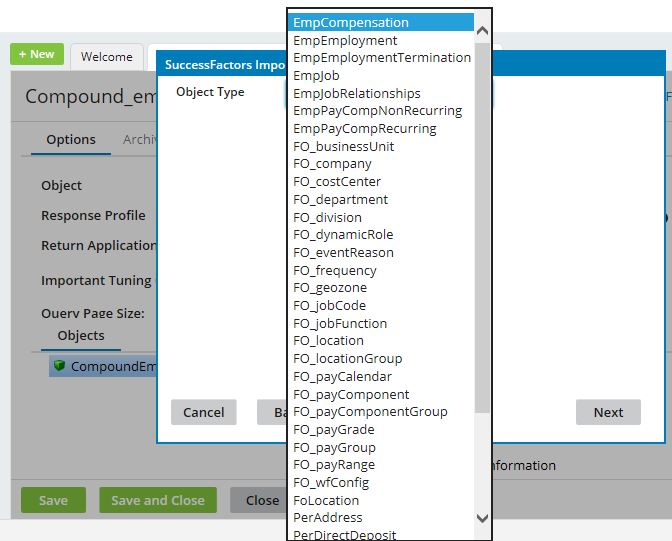
Task: Choose the FO_company option
Action: (381, 164)
